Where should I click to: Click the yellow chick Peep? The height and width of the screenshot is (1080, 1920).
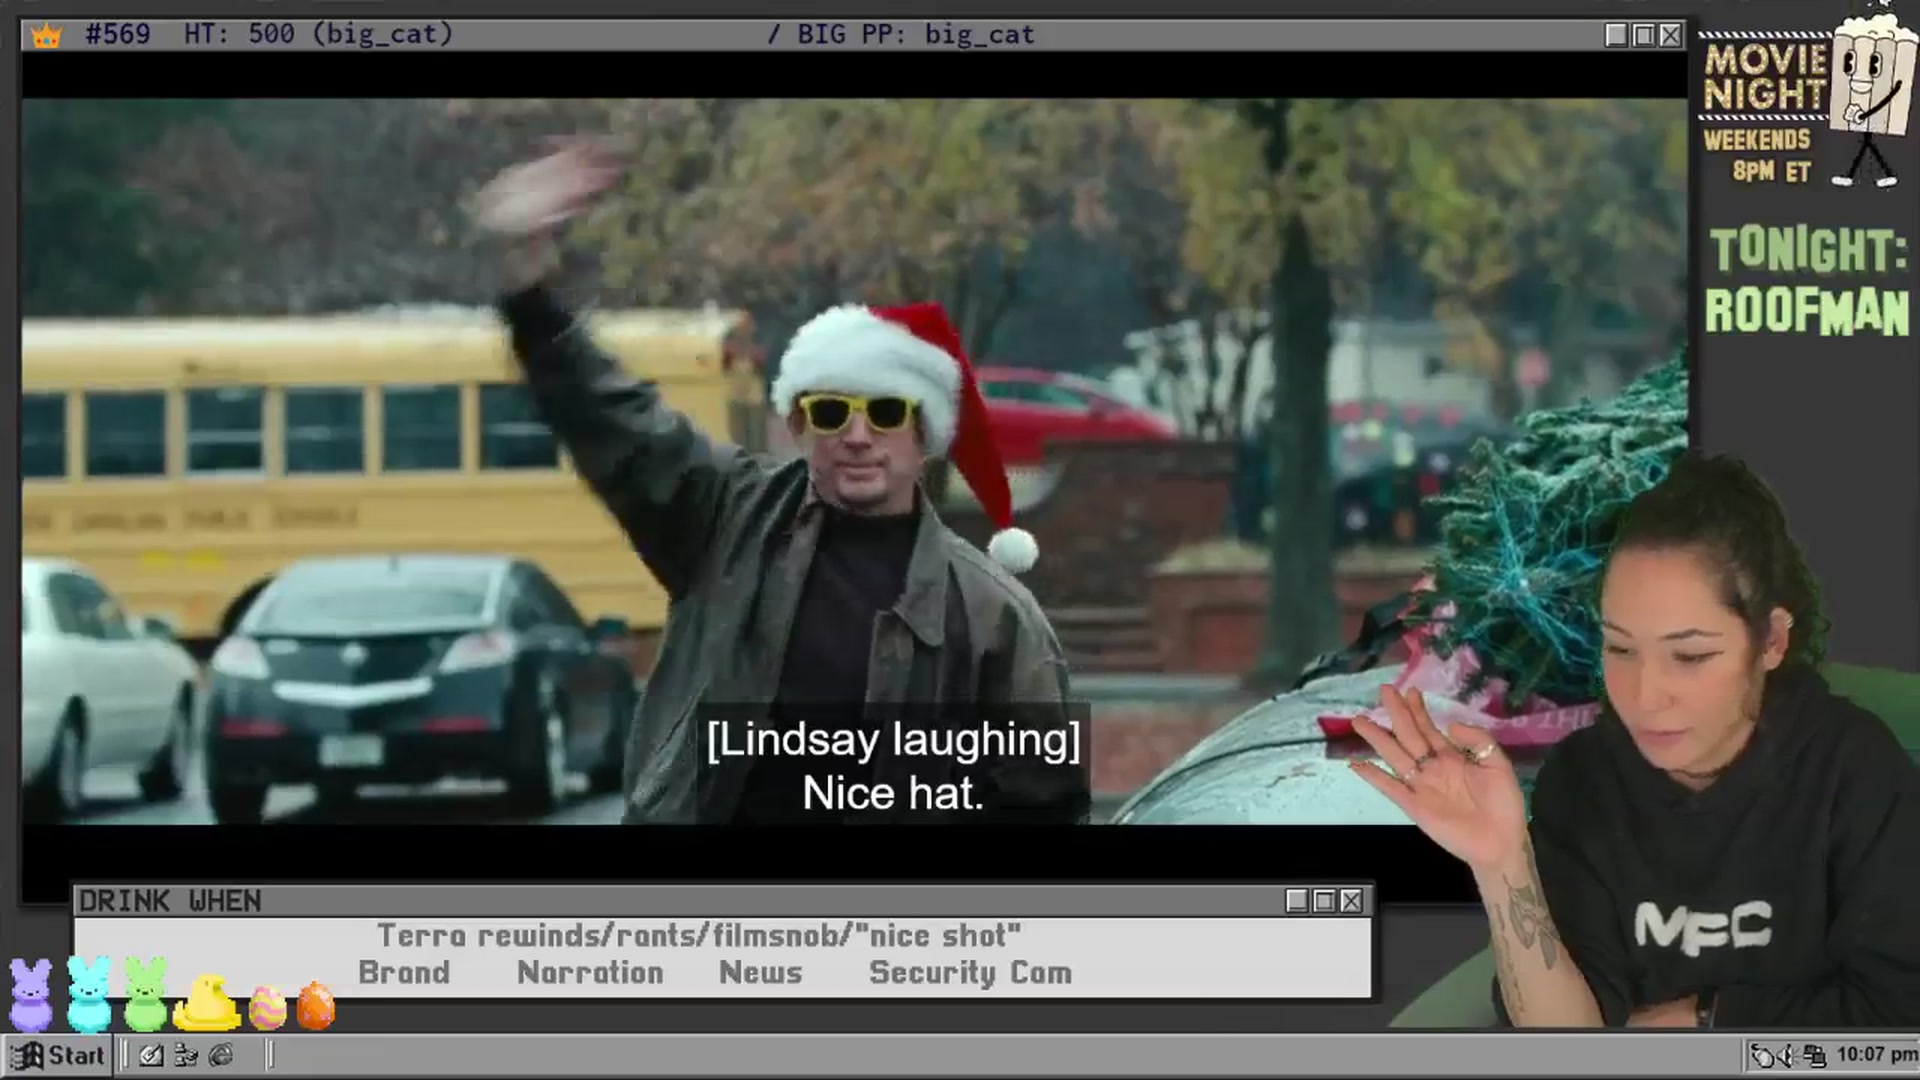207,1002
